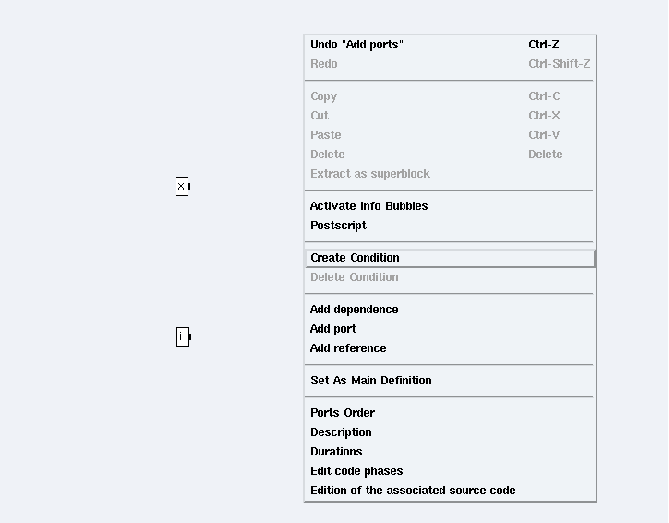Choose Add reference menu entry
669x523 pixels.
pos(450,348)
